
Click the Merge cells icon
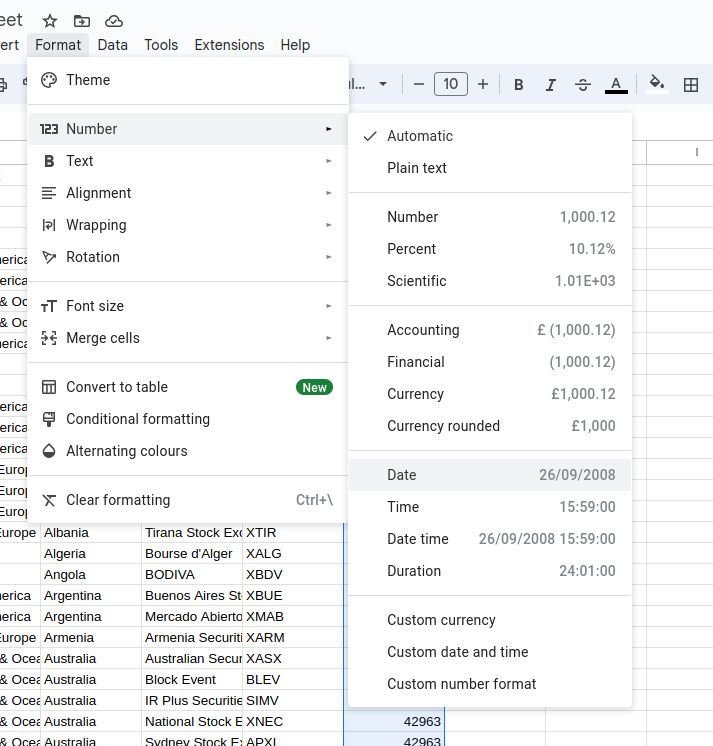coord(49,338)
